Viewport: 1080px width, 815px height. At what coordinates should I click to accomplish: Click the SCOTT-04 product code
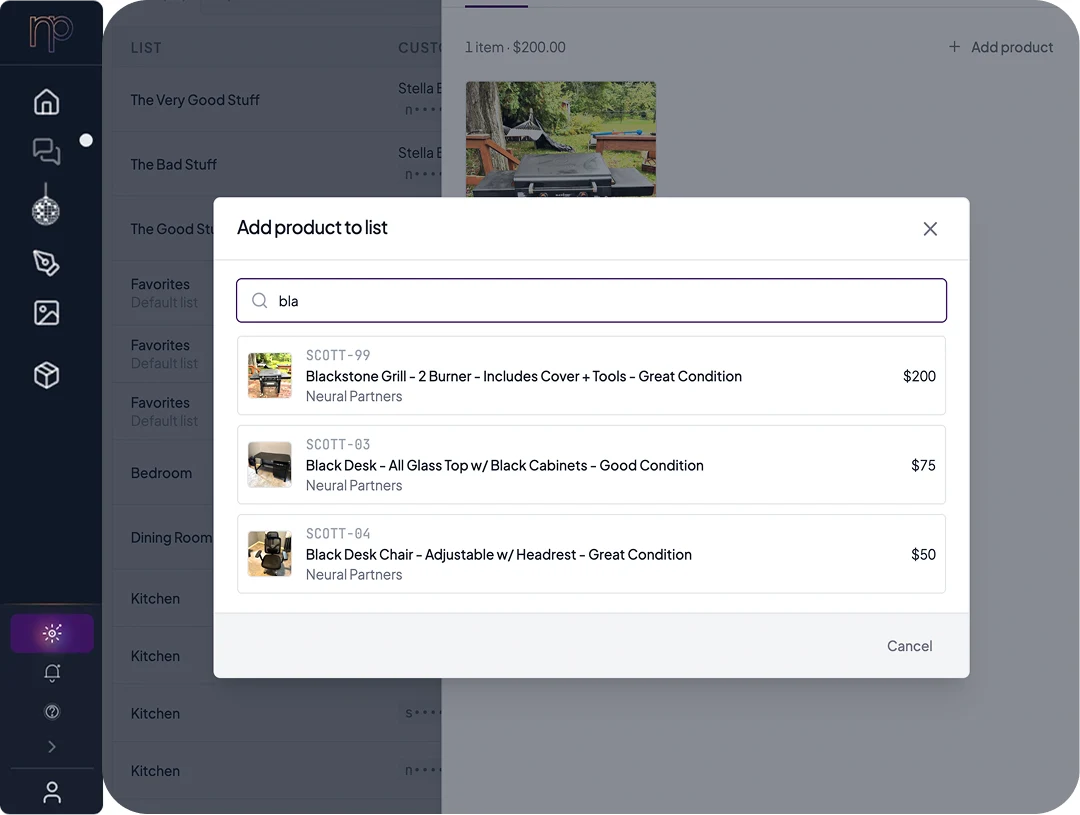(338, 534)
